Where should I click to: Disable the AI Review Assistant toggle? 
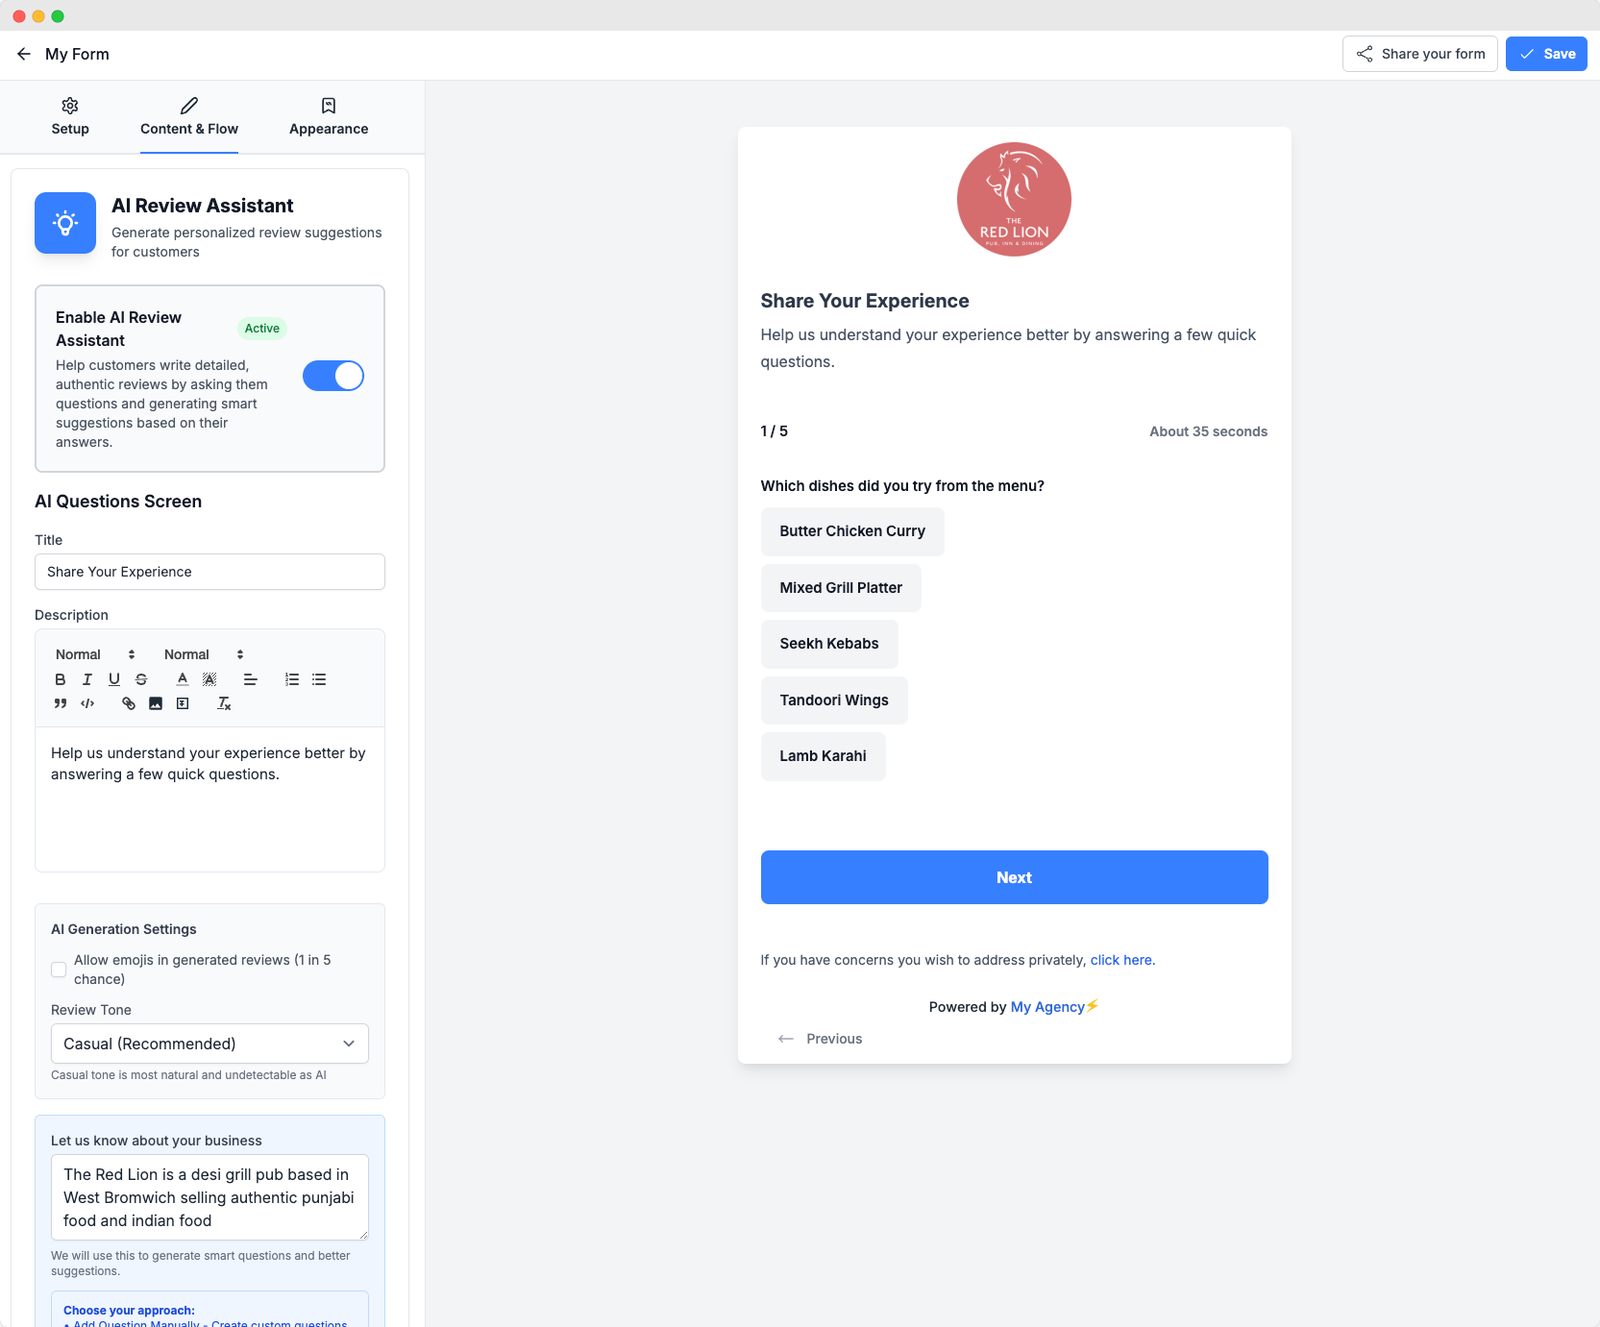333,376
